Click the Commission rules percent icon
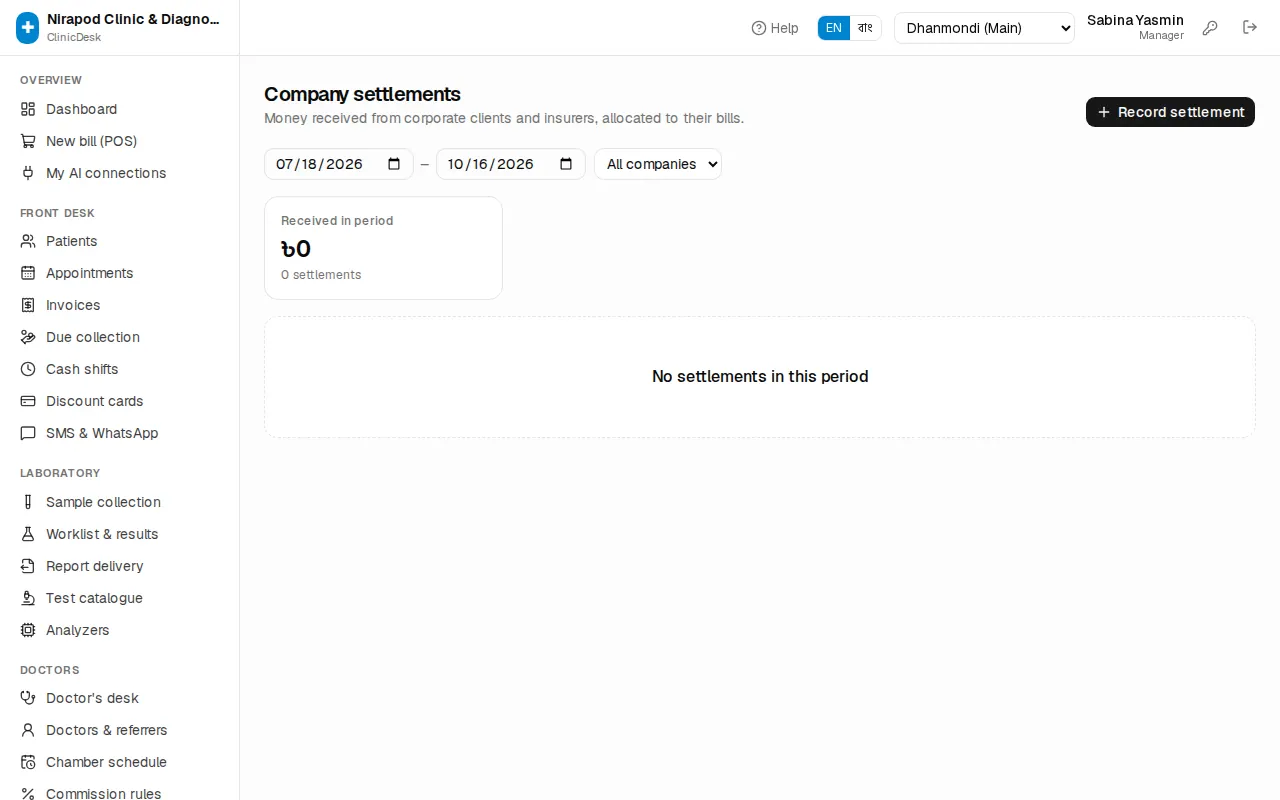The image size is (1280, 800). pos(28,794)
